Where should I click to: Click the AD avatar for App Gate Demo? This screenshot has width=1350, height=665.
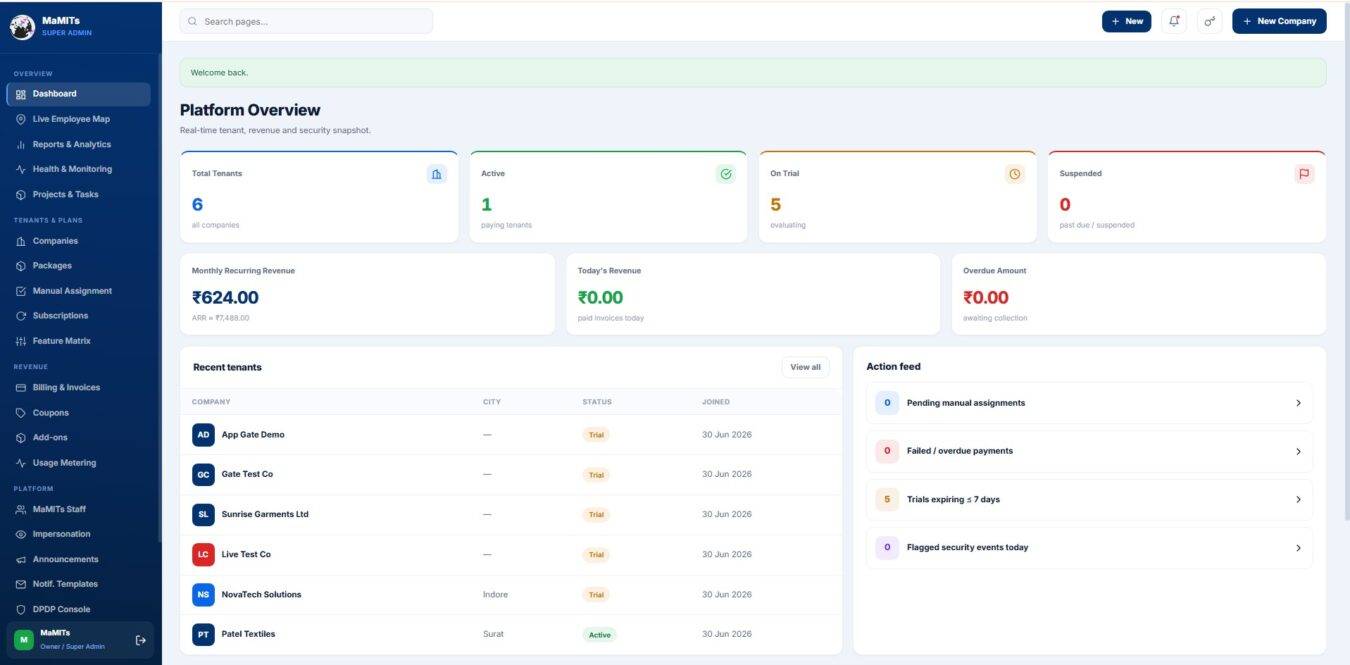203,435
